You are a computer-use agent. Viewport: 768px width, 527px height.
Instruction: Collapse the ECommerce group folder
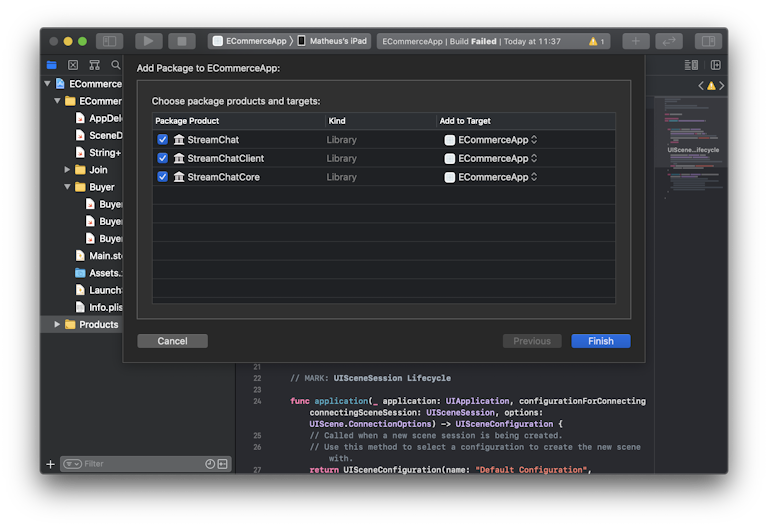coord(57,101)
